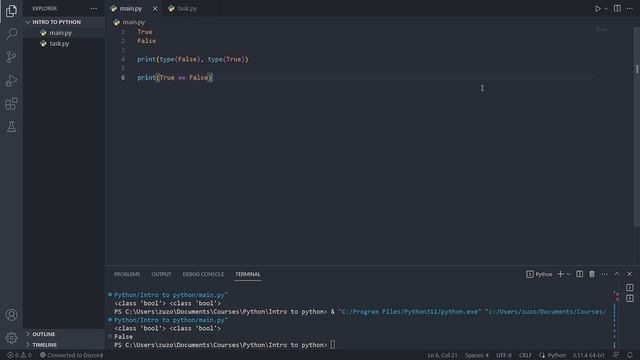Open the Run and Debug view
The image size is (640, 360).
point(11,80)
